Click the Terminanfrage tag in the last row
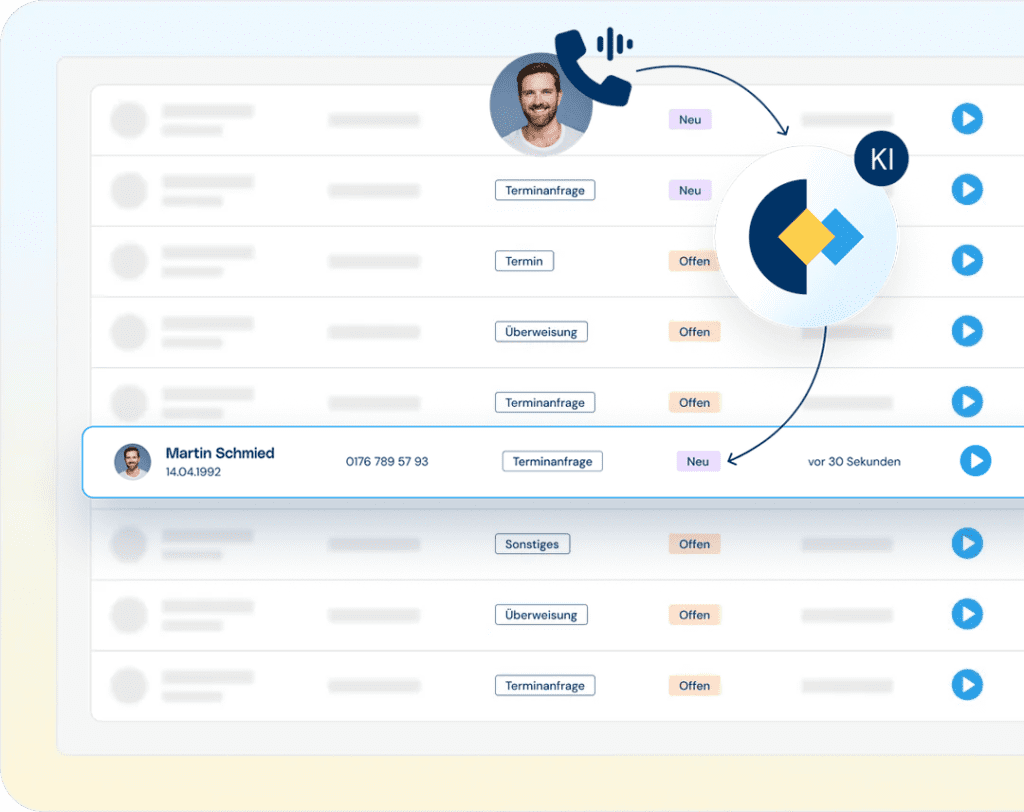 pos(545,685)
